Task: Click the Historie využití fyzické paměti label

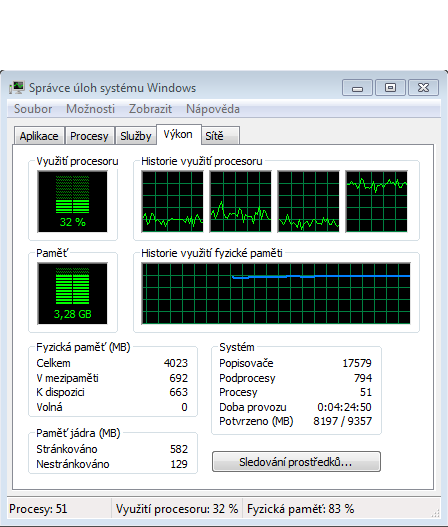Action: (x=212, y=253)
